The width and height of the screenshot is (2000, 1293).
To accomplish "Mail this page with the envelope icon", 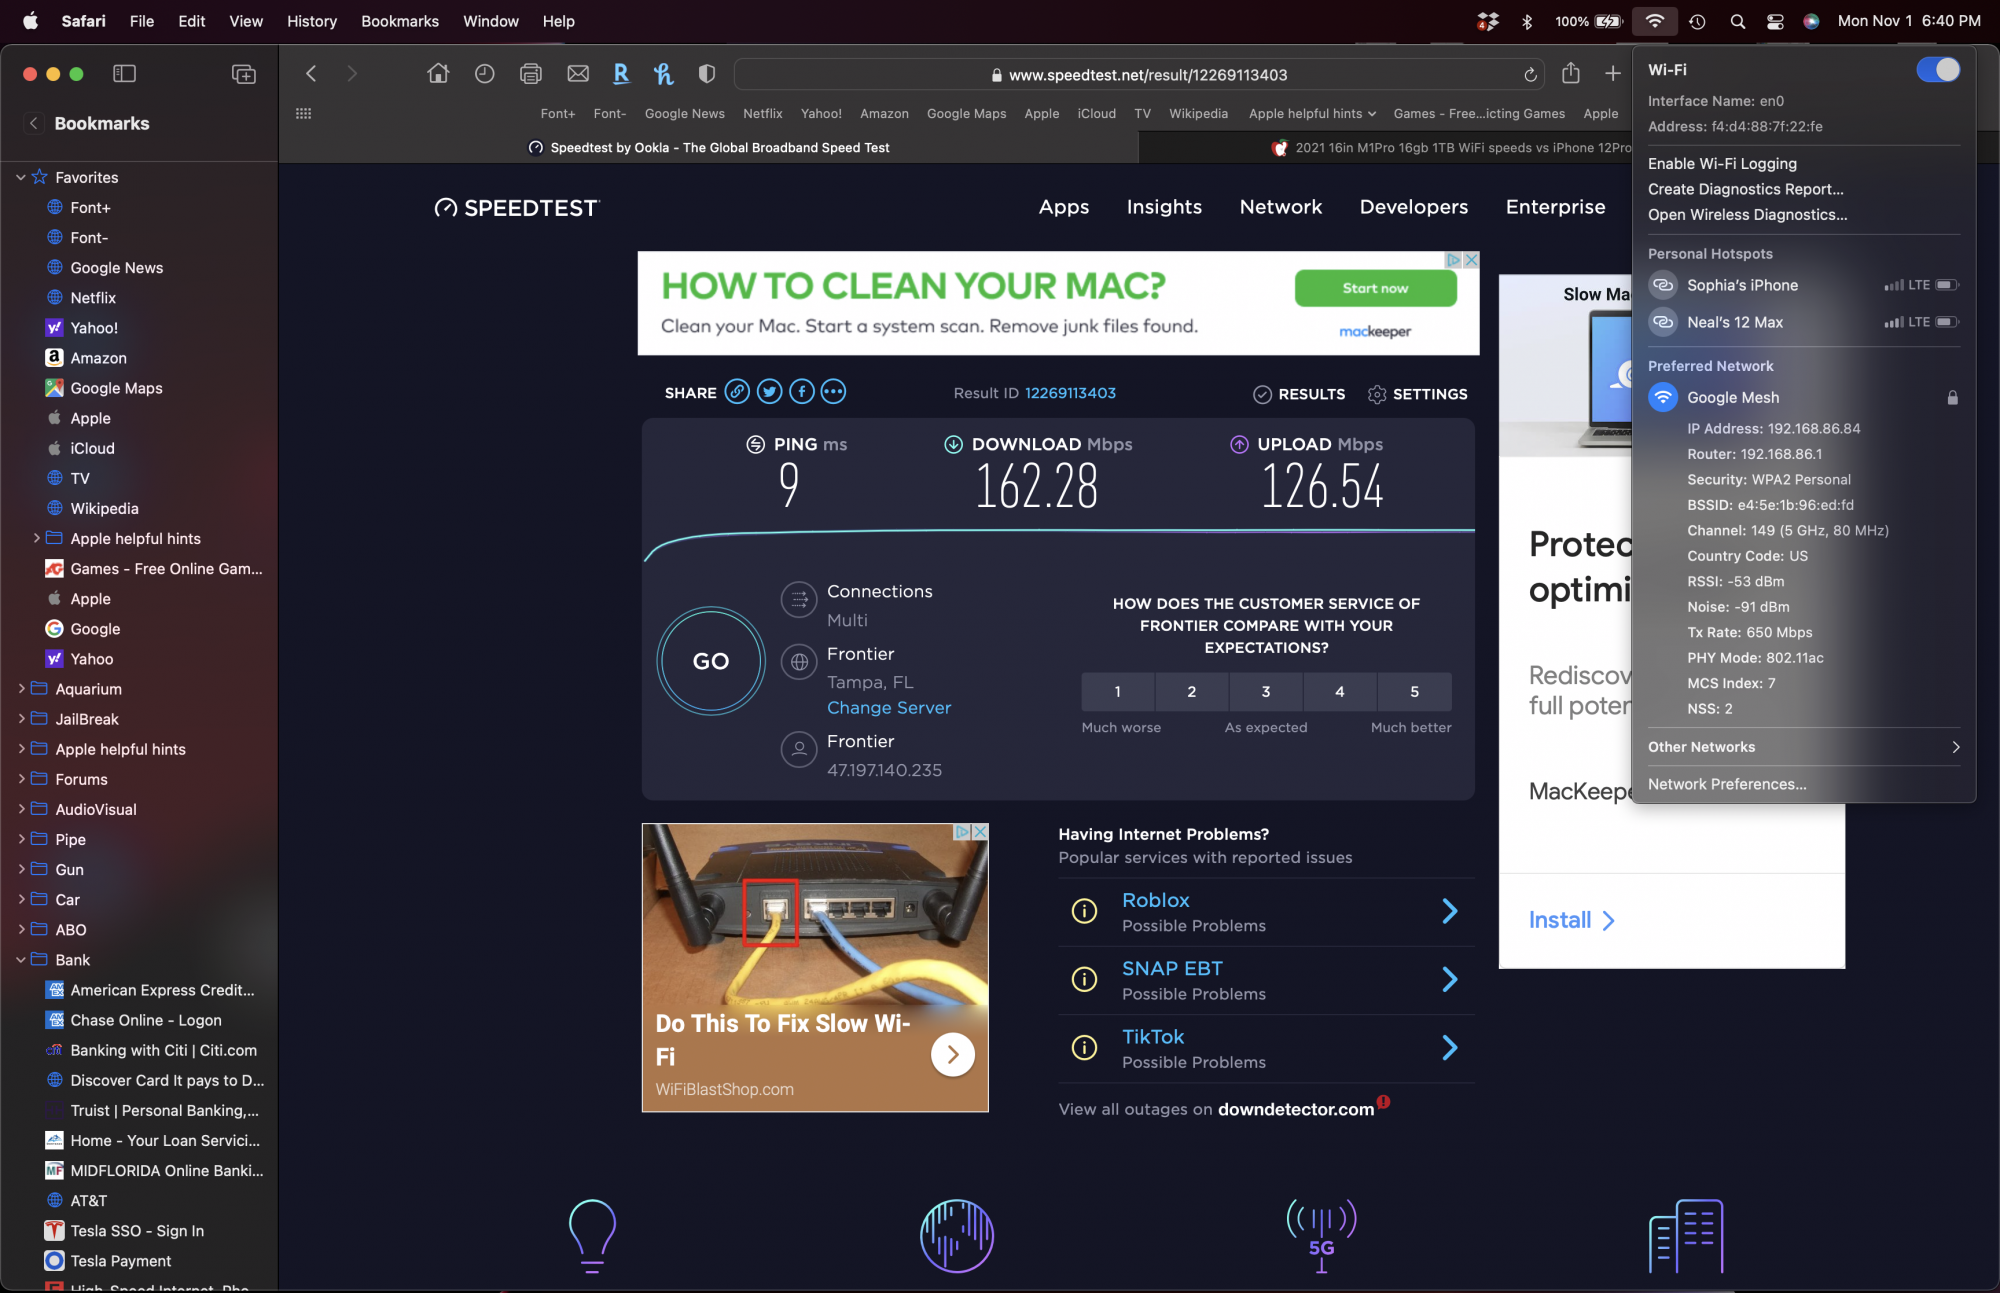I will click(578, 74).
